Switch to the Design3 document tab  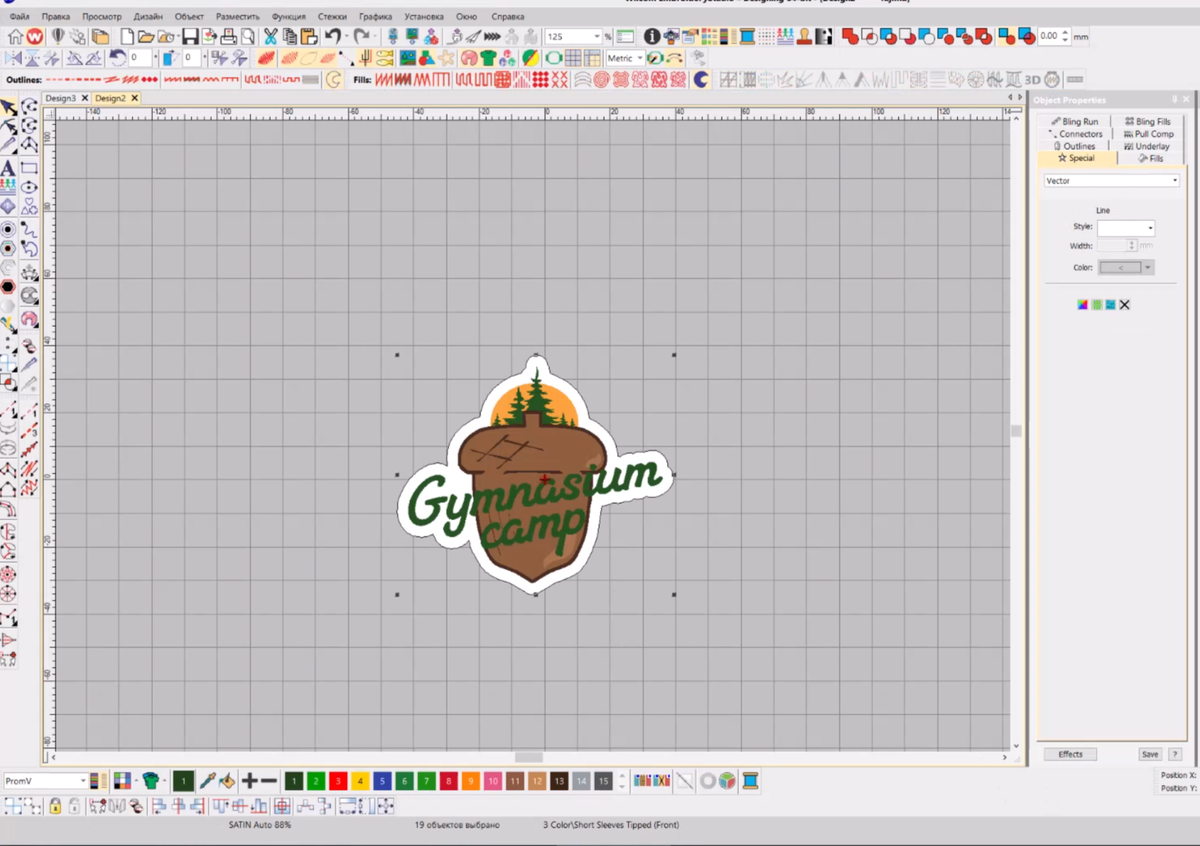click(60, 98)
